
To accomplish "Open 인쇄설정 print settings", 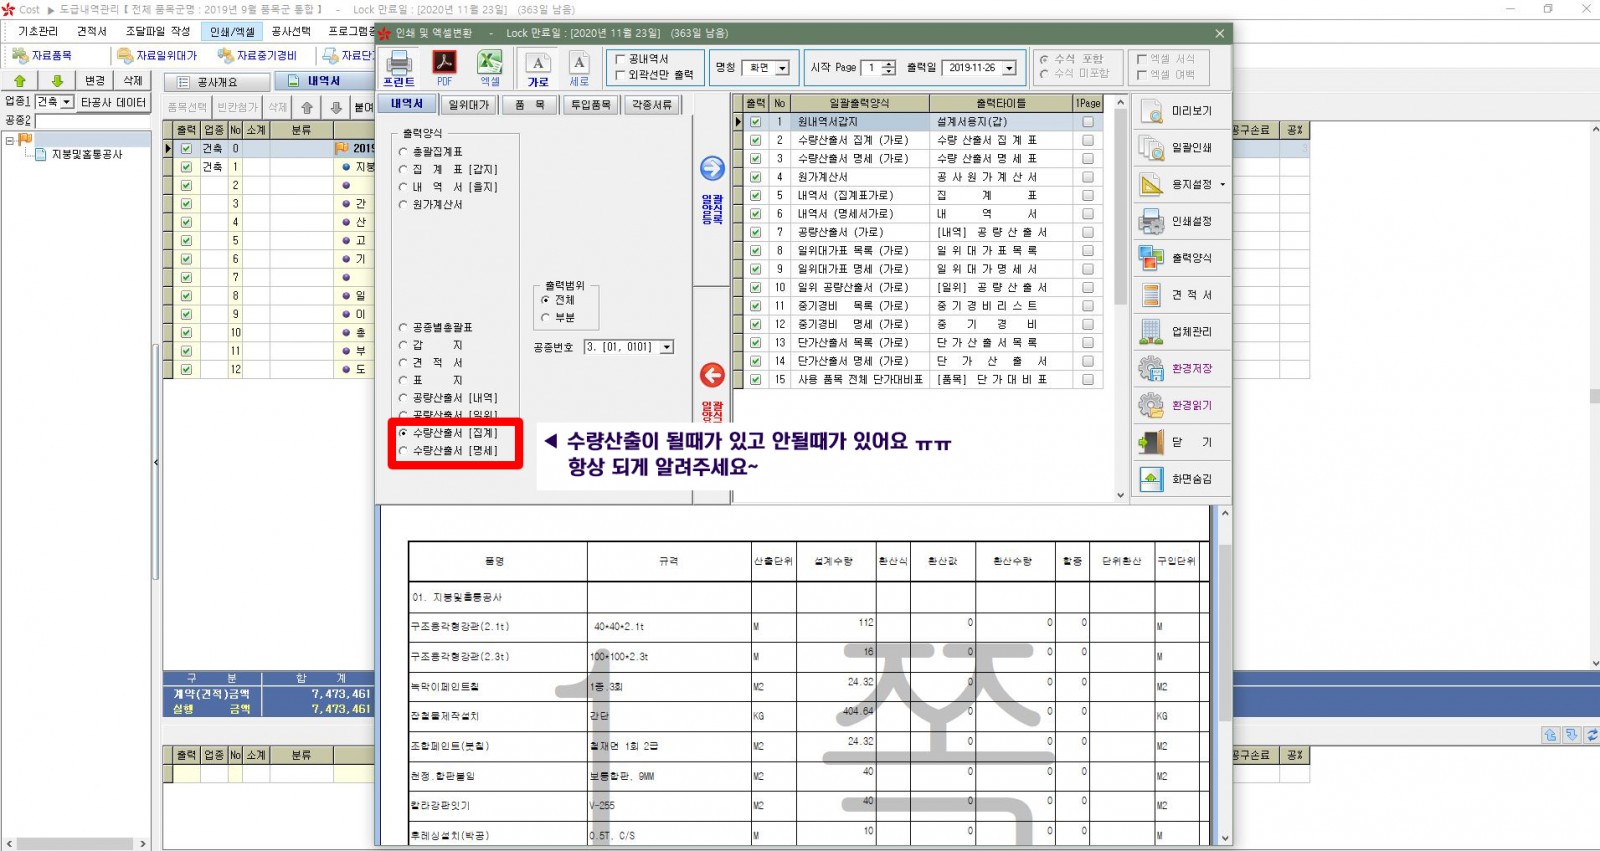I will [x=1180, y=221].
